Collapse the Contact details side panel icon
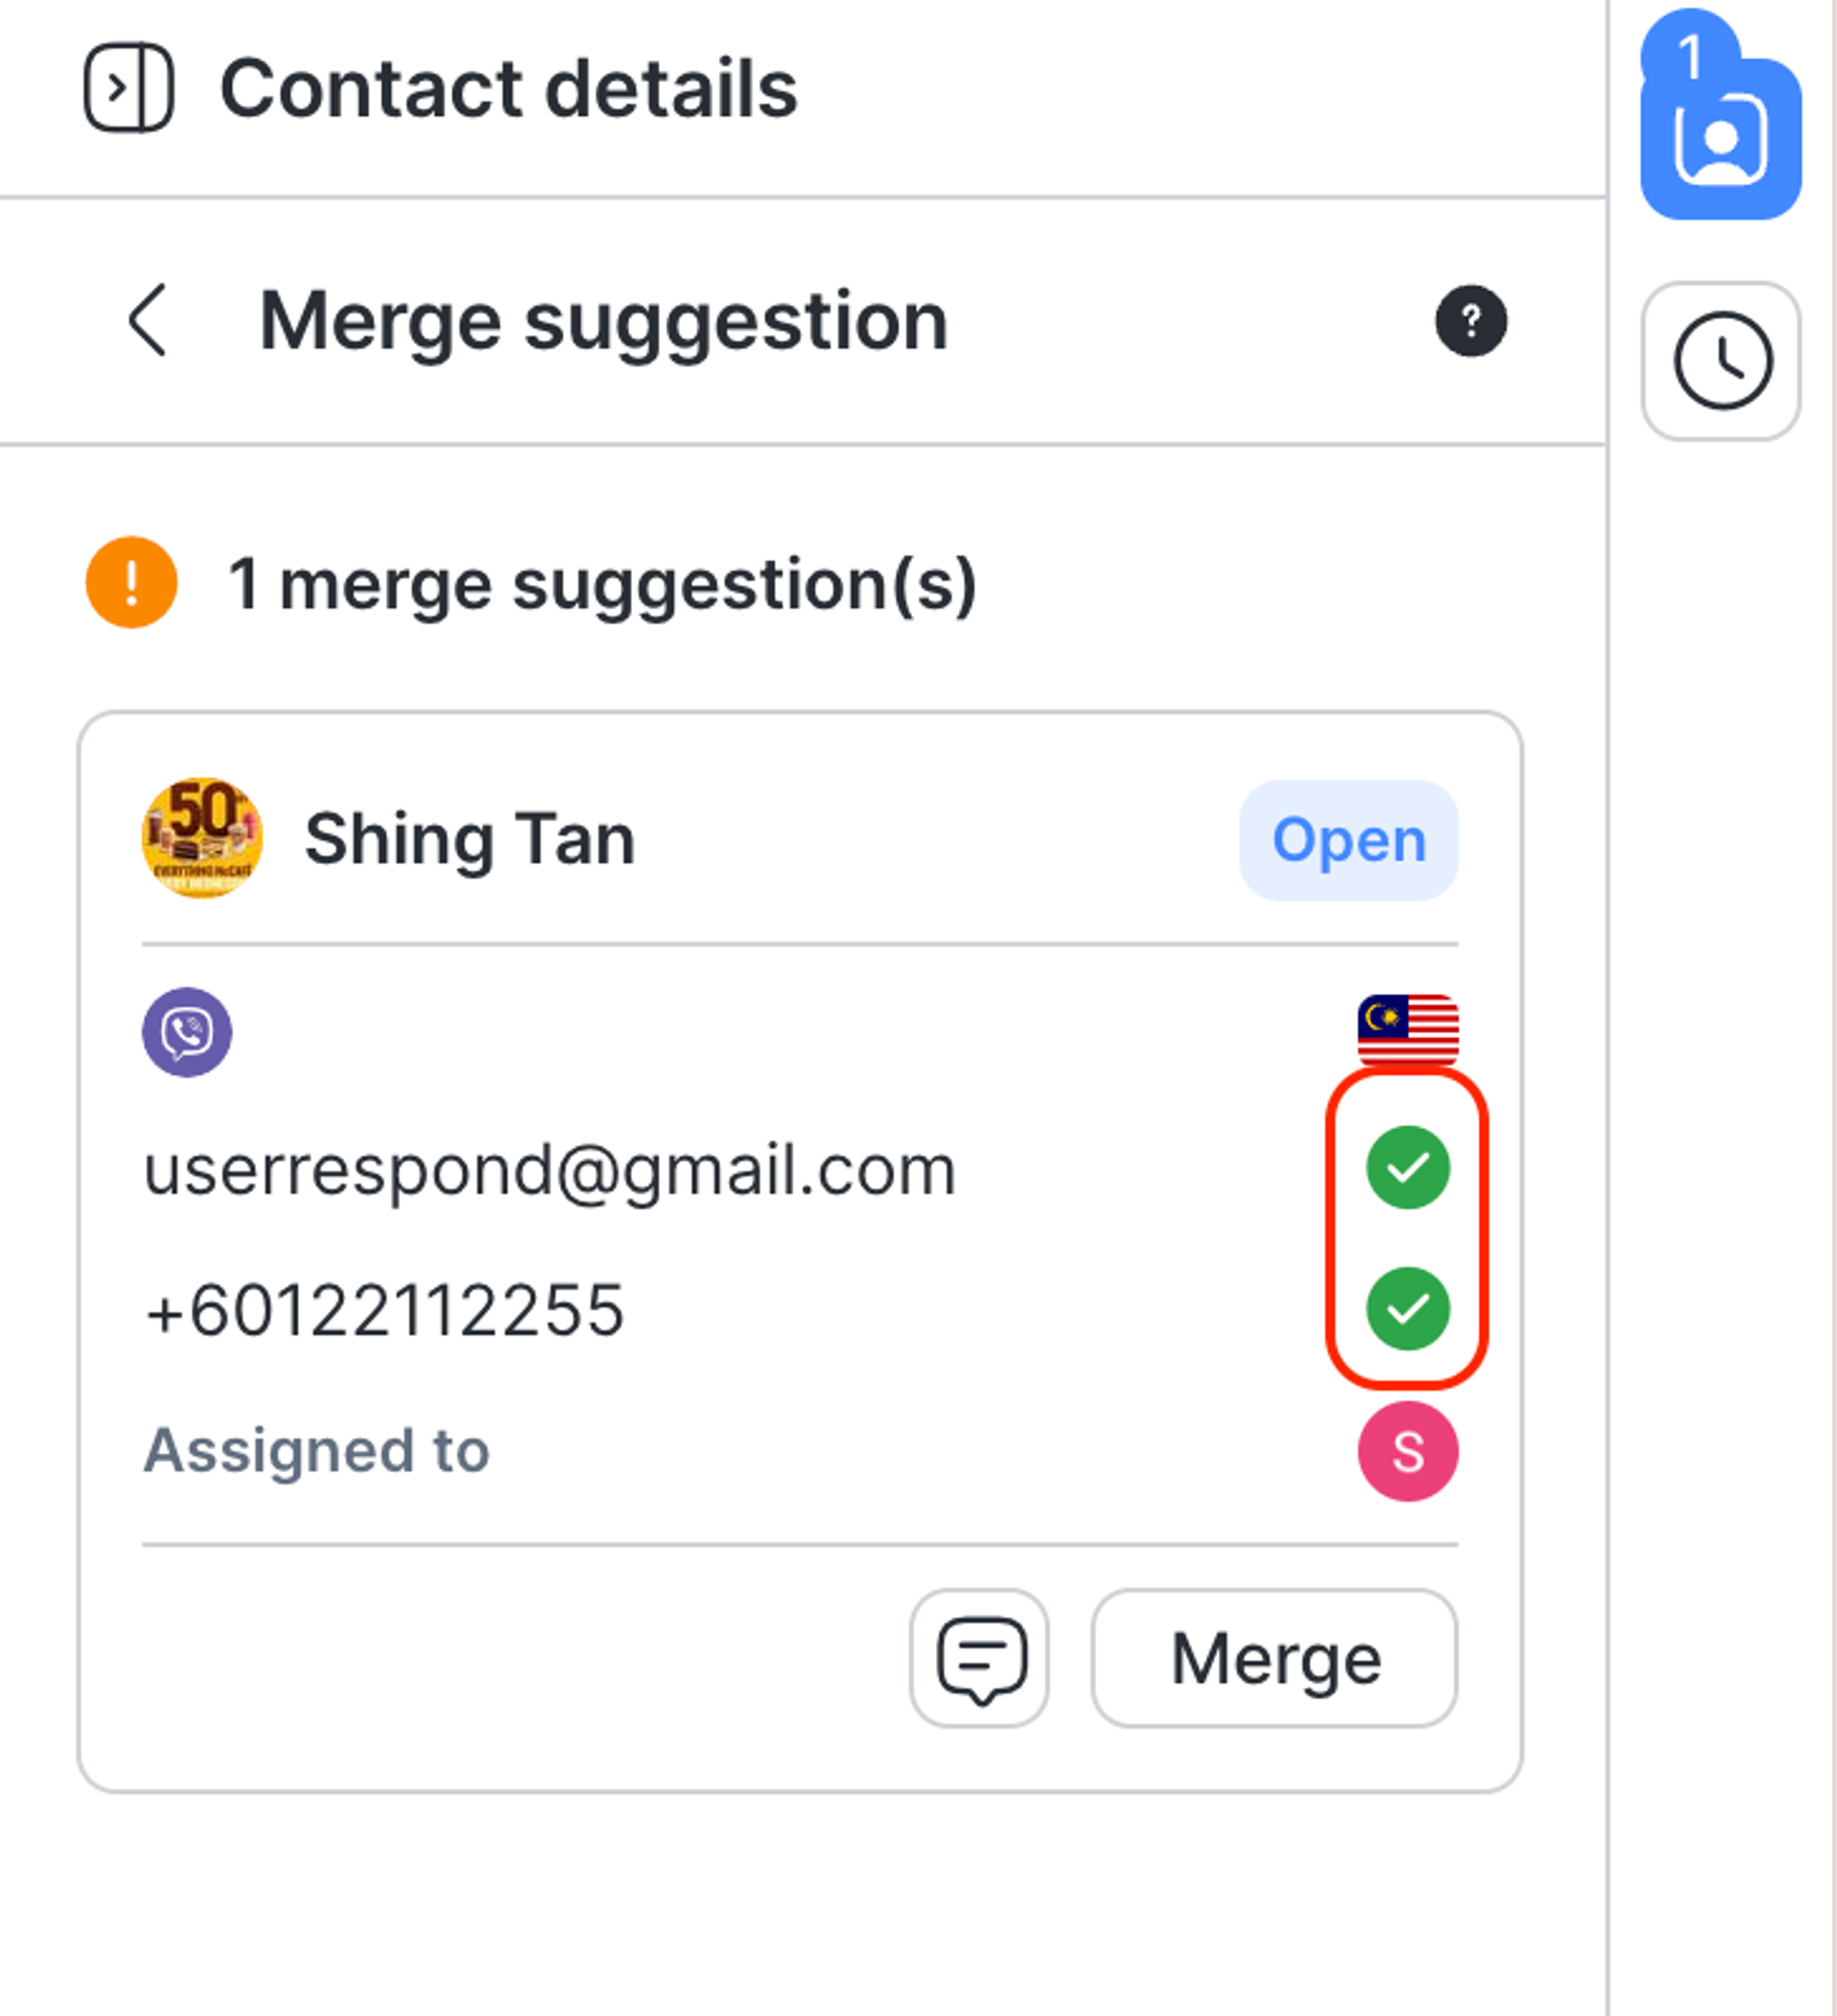This screenshot has height=2016, width=1837. pyautogui.click(x=128, y=88)
